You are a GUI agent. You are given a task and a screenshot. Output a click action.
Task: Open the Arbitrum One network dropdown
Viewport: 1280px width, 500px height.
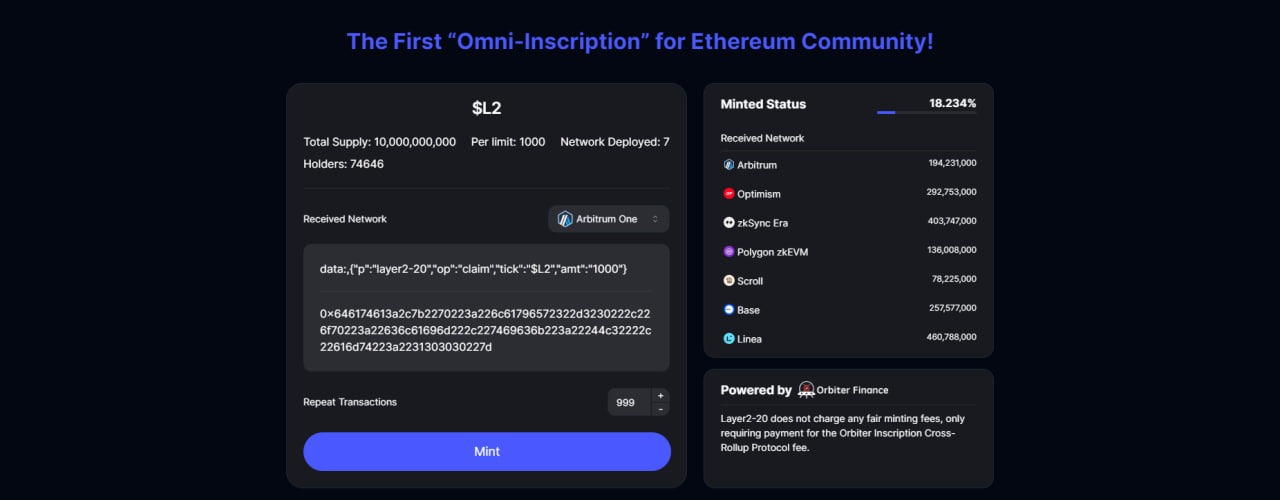[x=608, y=219]
